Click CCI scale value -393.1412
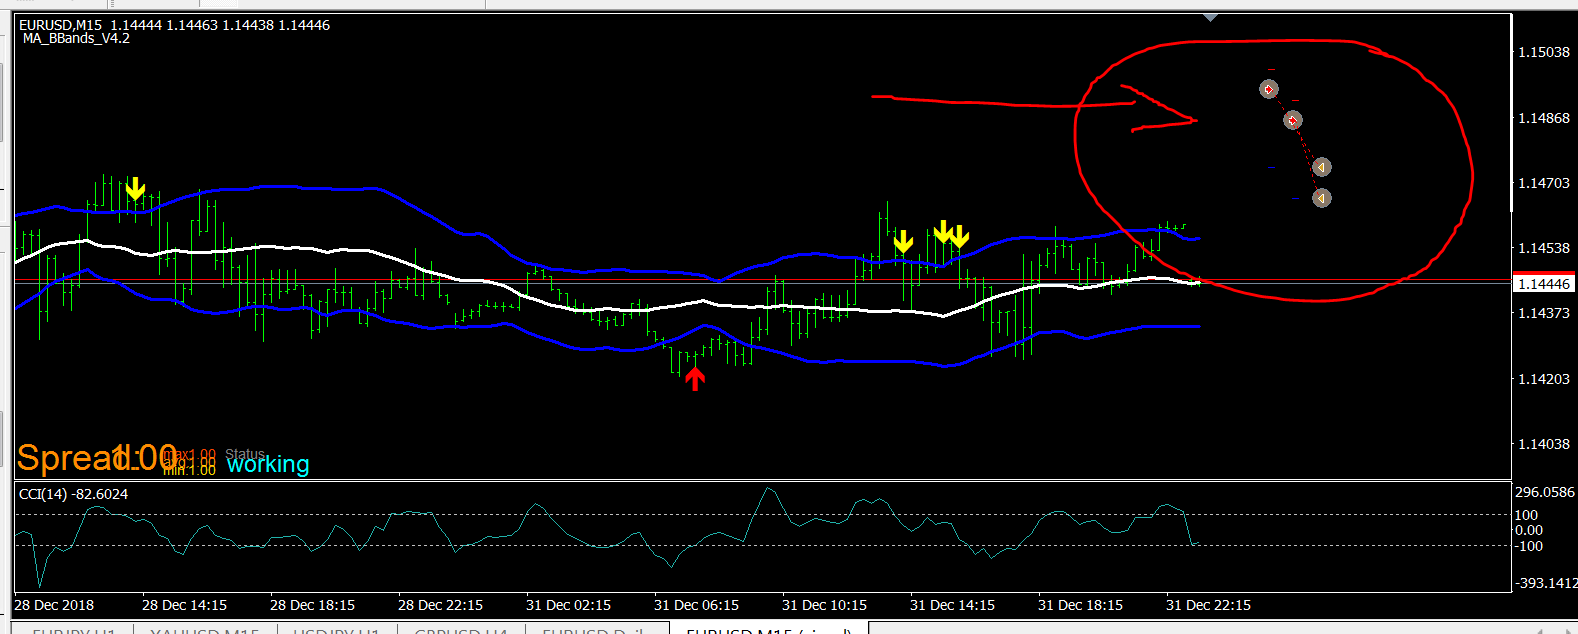 pyautogui.click(x=1546, y=583)
